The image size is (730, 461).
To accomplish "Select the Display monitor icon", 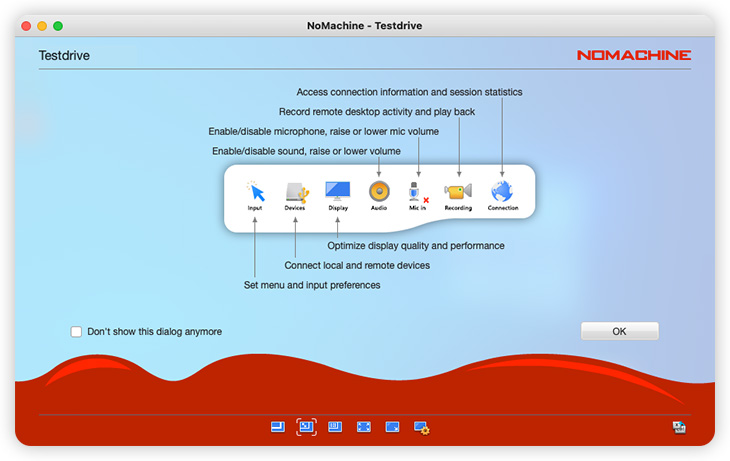I will coord(338,193).
